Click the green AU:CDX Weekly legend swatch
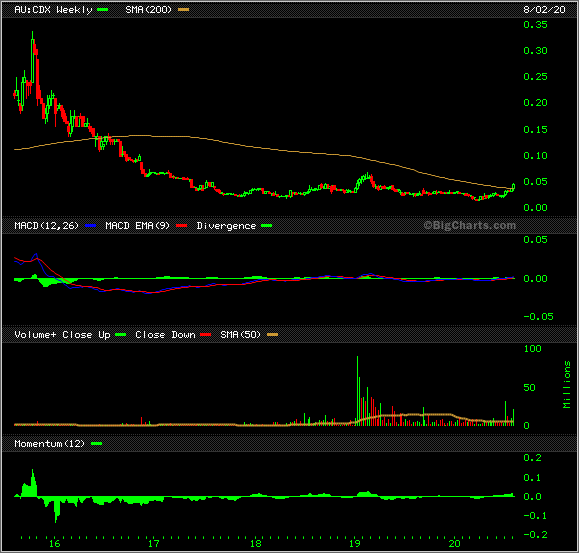Screen dimensions: 579x553 pos(102,10)
